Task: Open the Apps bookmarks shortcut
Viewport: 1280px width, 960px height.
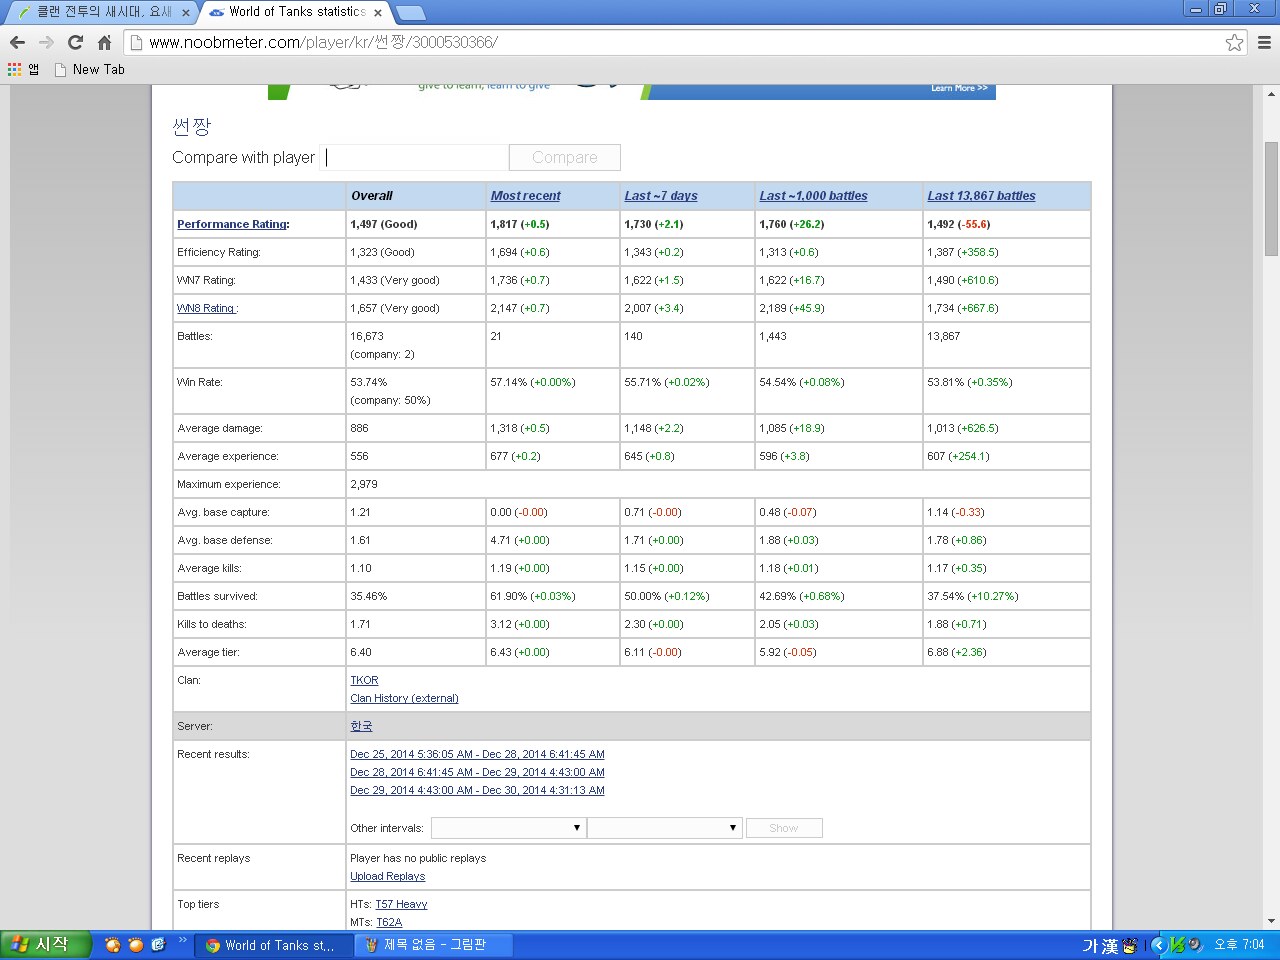Action: click(23, 69)
